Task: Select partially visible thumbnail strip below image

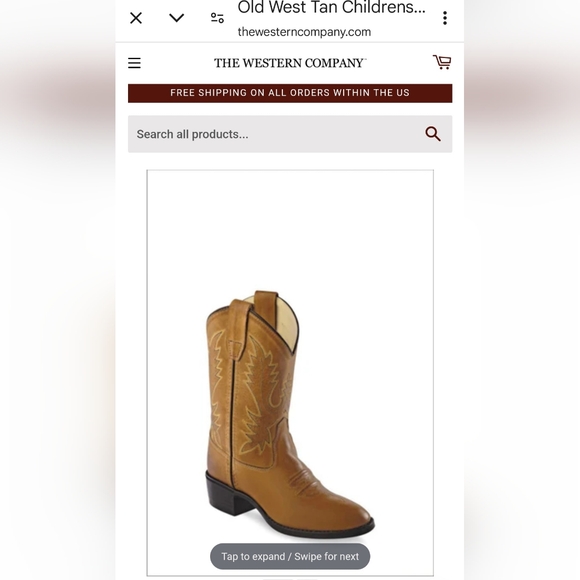Action: 290,578
